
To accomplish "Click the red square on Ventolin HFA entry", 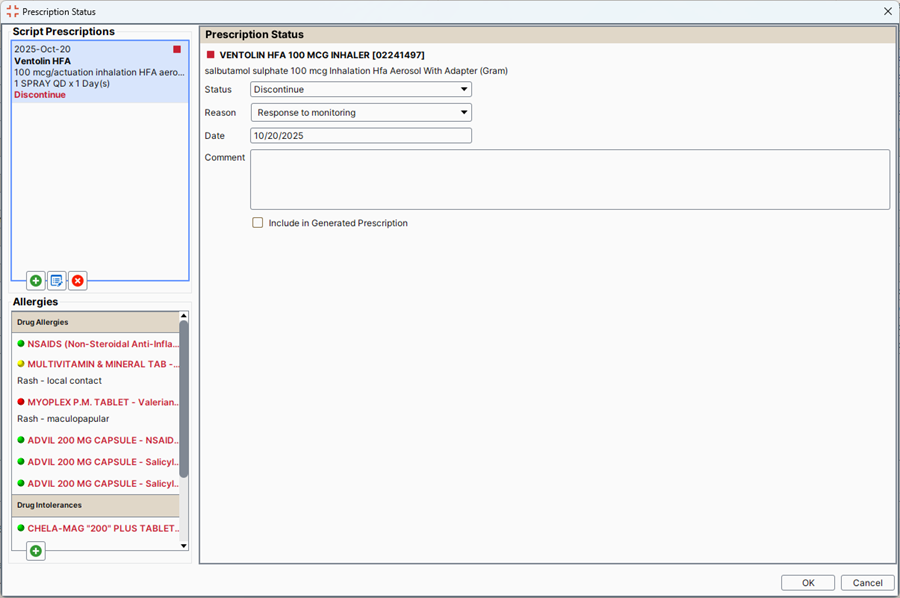I will (x=177, y=49).
